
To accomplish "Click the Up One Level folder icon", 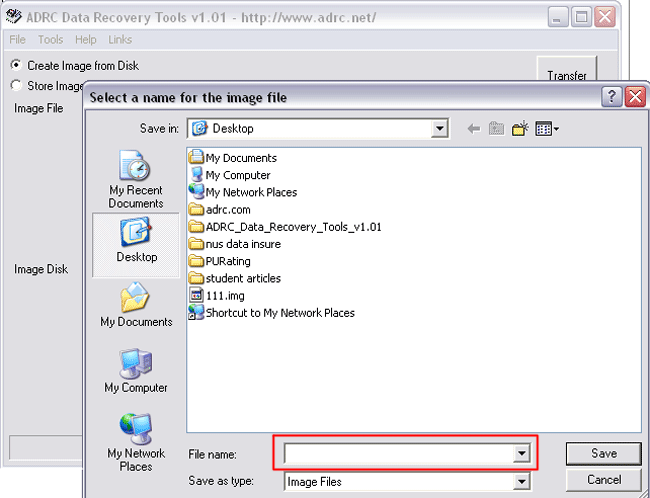I will point(497,129).
